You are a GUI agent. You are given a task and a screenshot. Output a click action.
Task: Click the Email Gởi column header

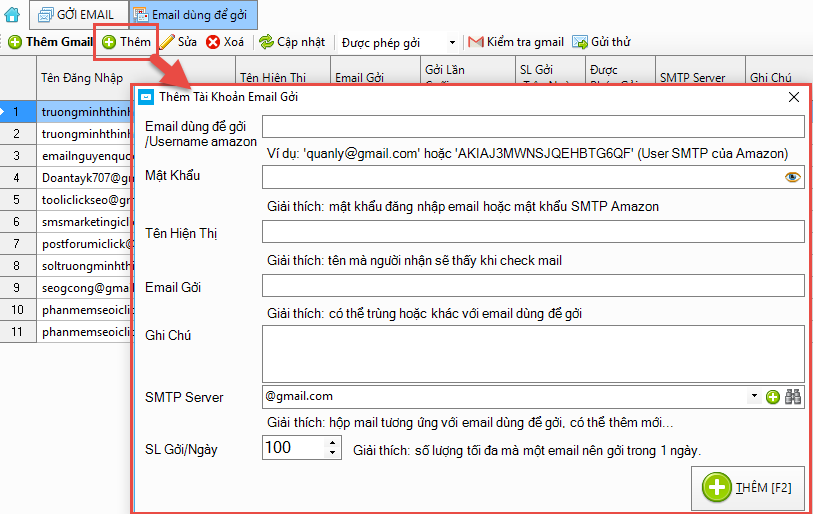pyautogui.click(x=375, y=71)
